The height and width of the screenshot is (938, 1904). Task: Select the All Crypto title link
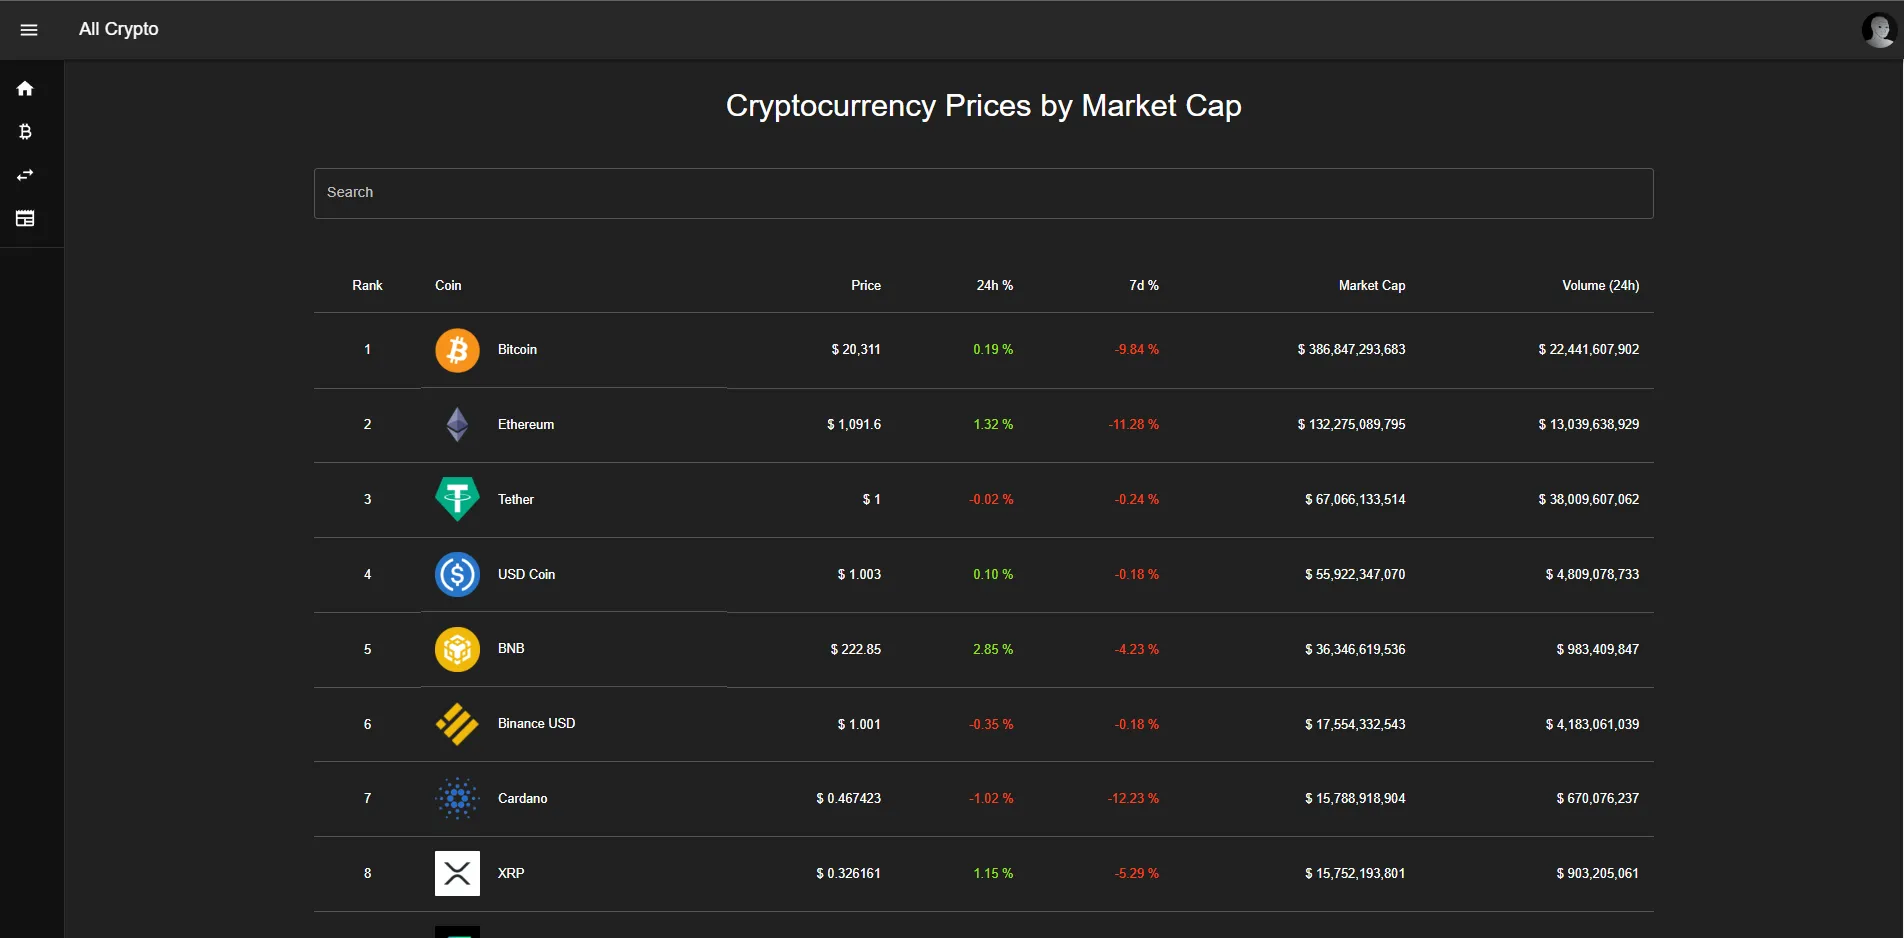pyautogui.click(x=118, y=29)
